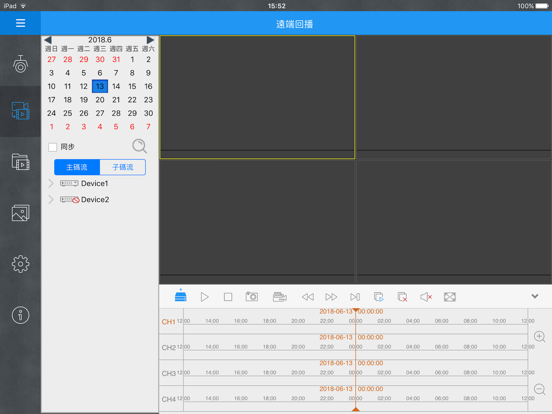Select June 13 in calendar

tap(100, 86)
